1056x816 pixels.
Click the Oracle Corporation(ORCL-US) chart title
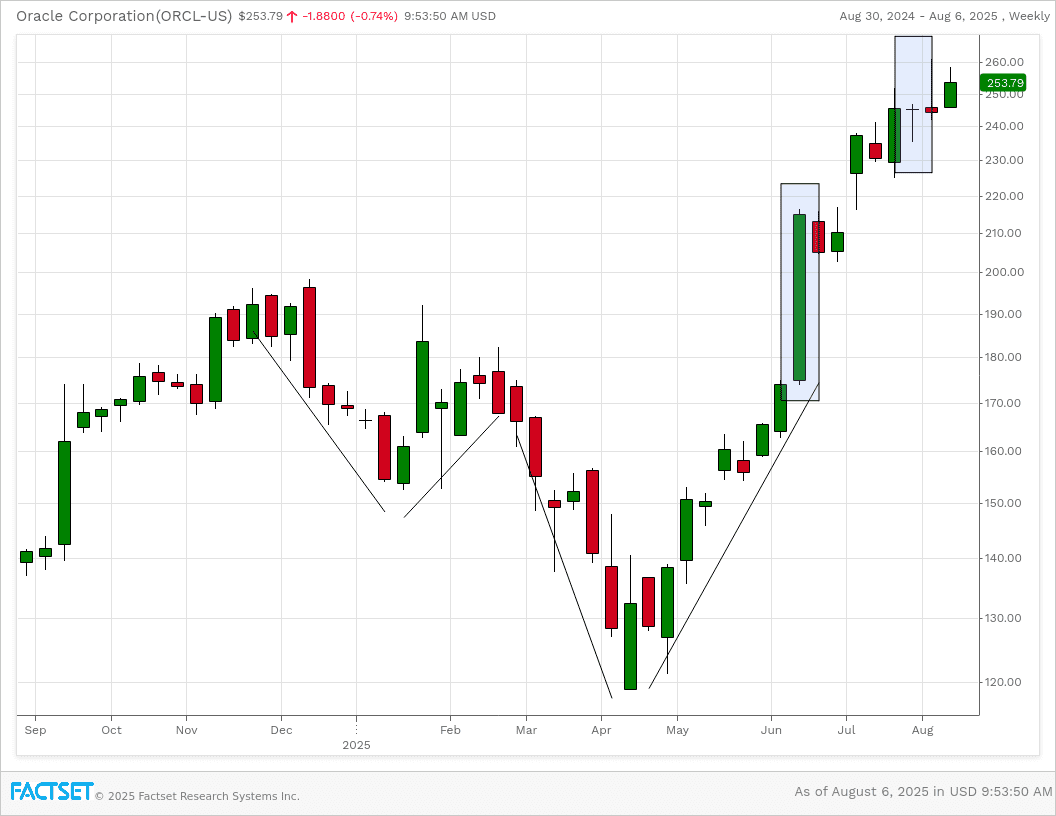click(x=124, y=15)
